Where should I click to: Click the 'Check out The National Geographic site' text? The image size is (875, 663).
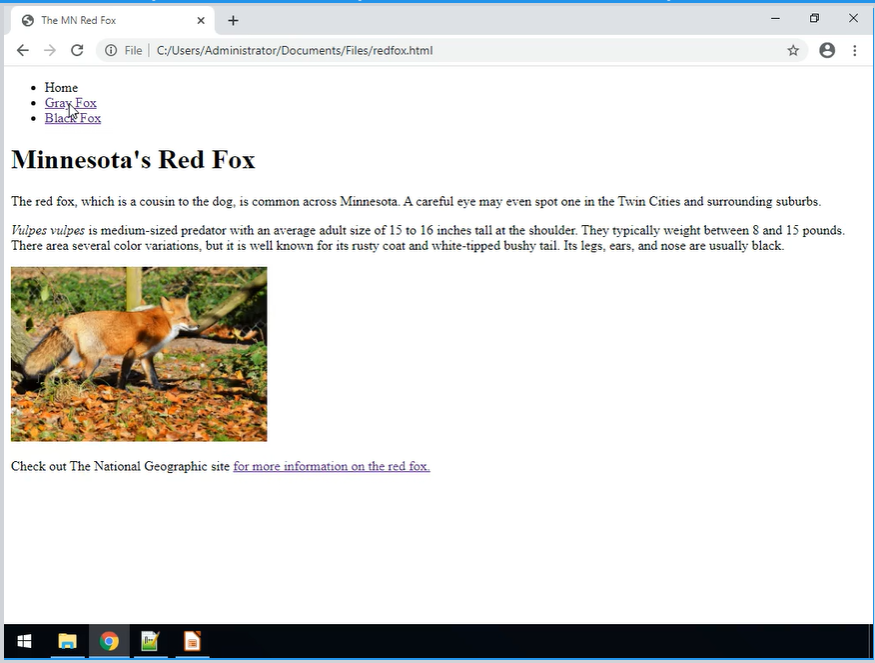coord(121,466)
